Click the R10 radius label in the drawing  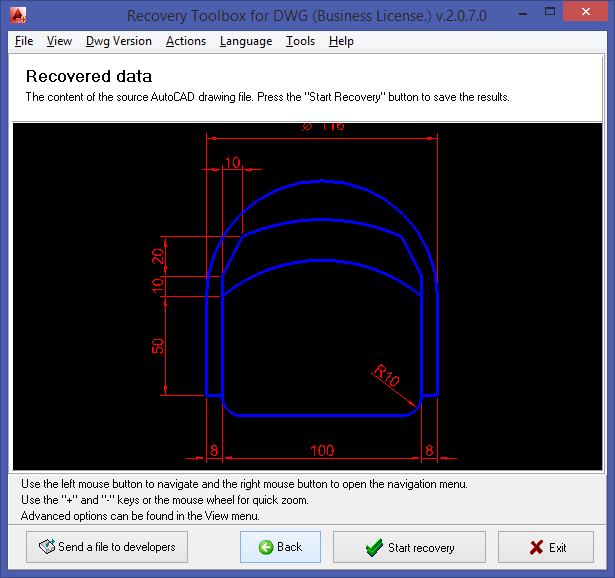pos(387,375)
